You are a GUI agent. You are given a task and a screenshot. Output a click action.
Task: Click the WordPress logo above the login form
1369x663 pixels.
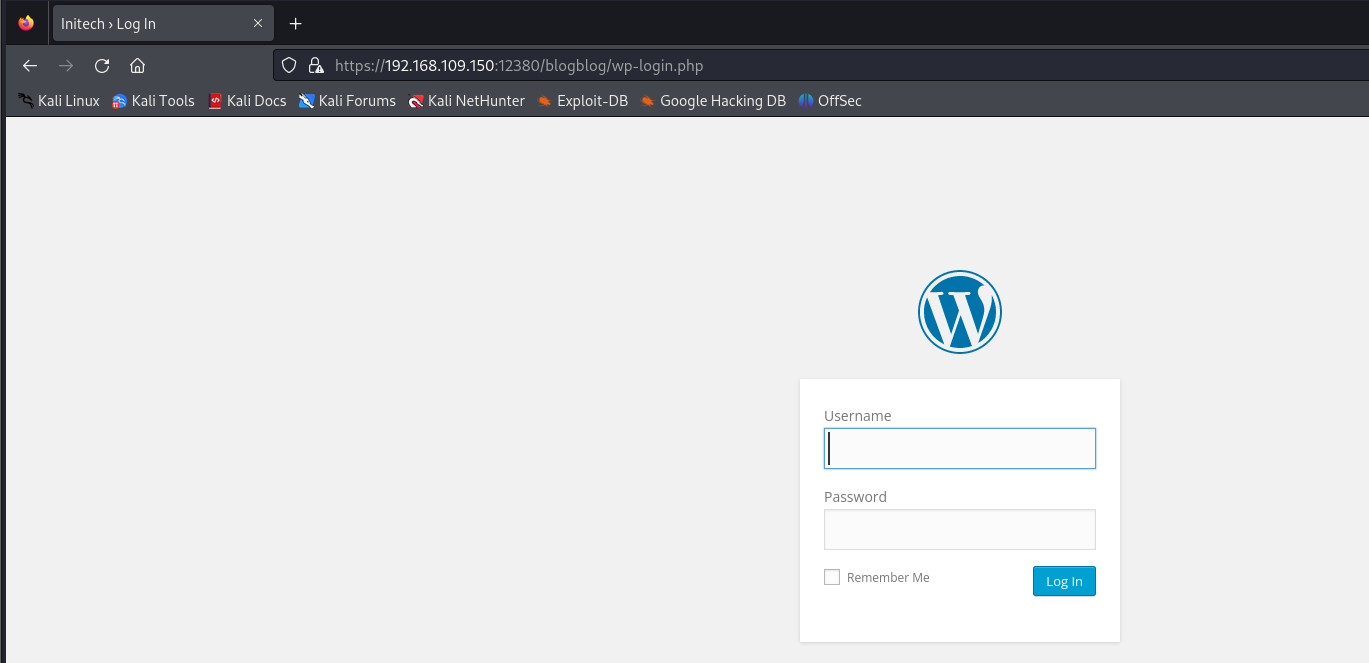click(960, 312)
